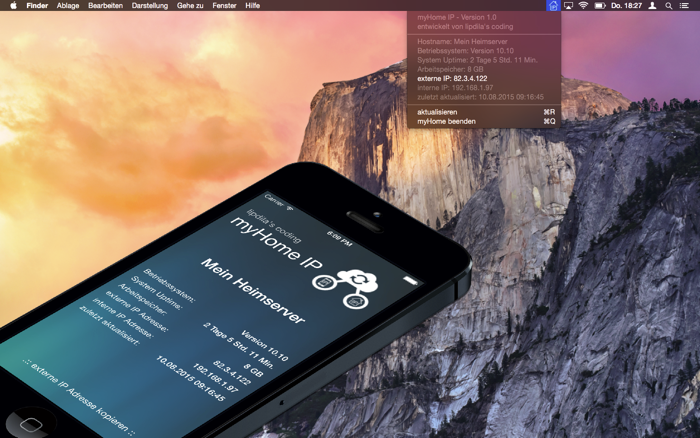The height and width of the screenshot is (438, 700).
Task: Tap the 'Carrier' label on the phone status bar
Action: (274, 200)
